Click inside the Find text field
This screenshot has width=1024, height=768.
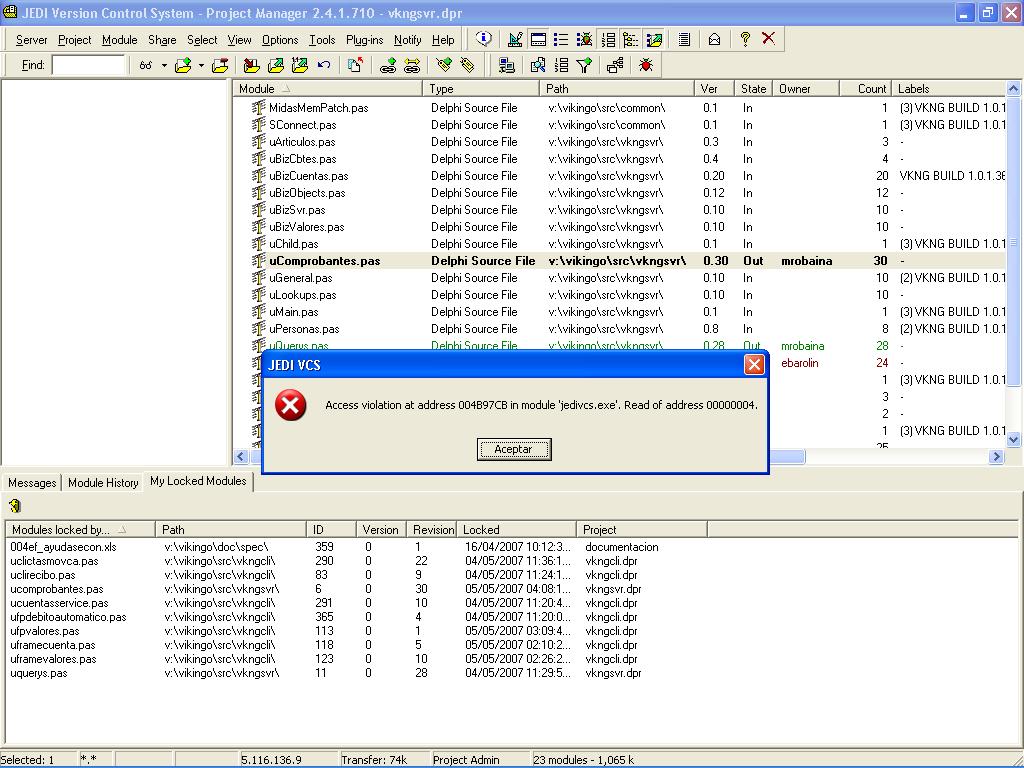88,65
